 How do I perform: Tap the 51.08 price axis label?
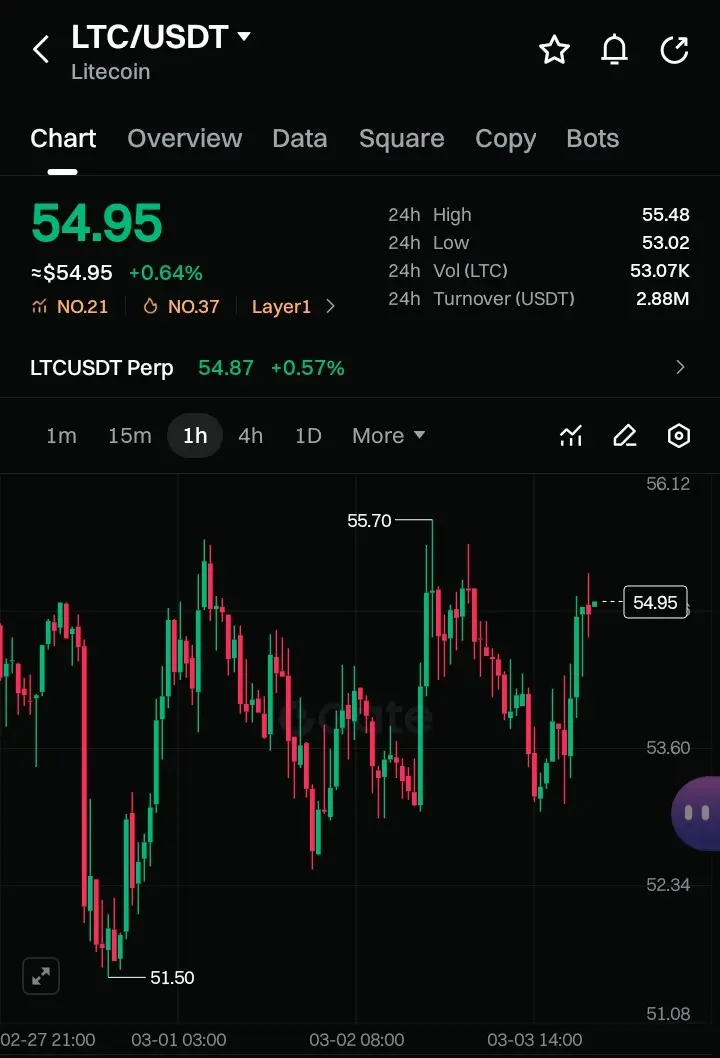[668, 1013]
